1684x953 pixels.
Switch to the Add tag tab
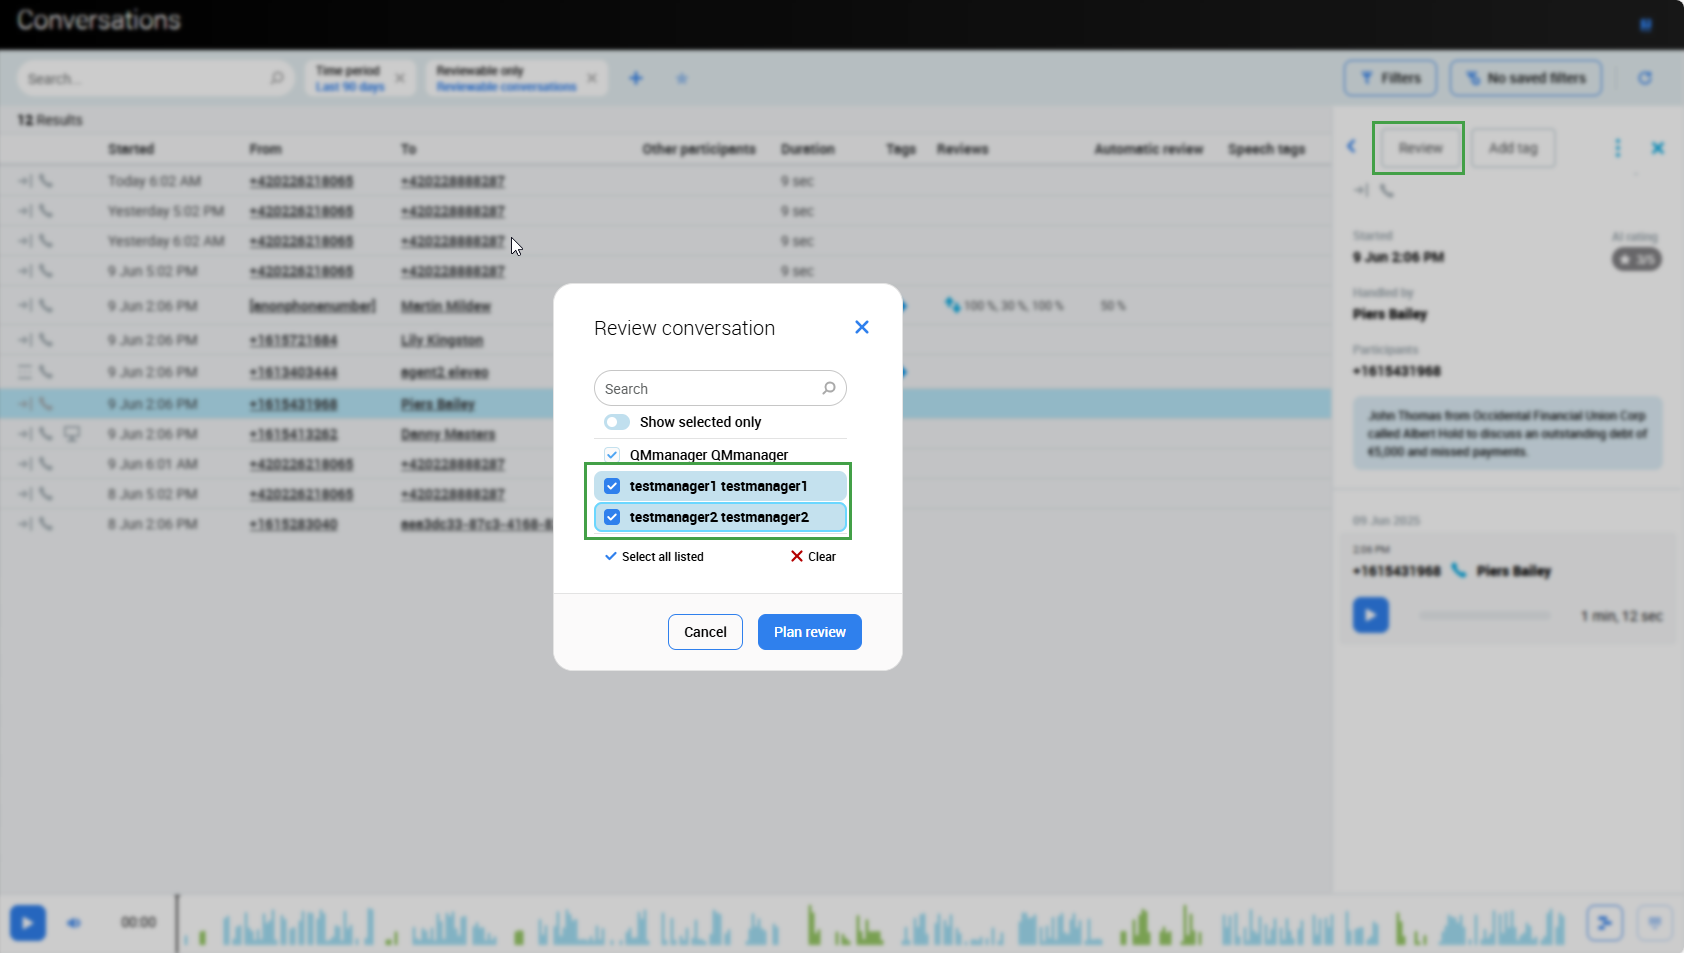pyautogui.click(x=1512, y=148)
